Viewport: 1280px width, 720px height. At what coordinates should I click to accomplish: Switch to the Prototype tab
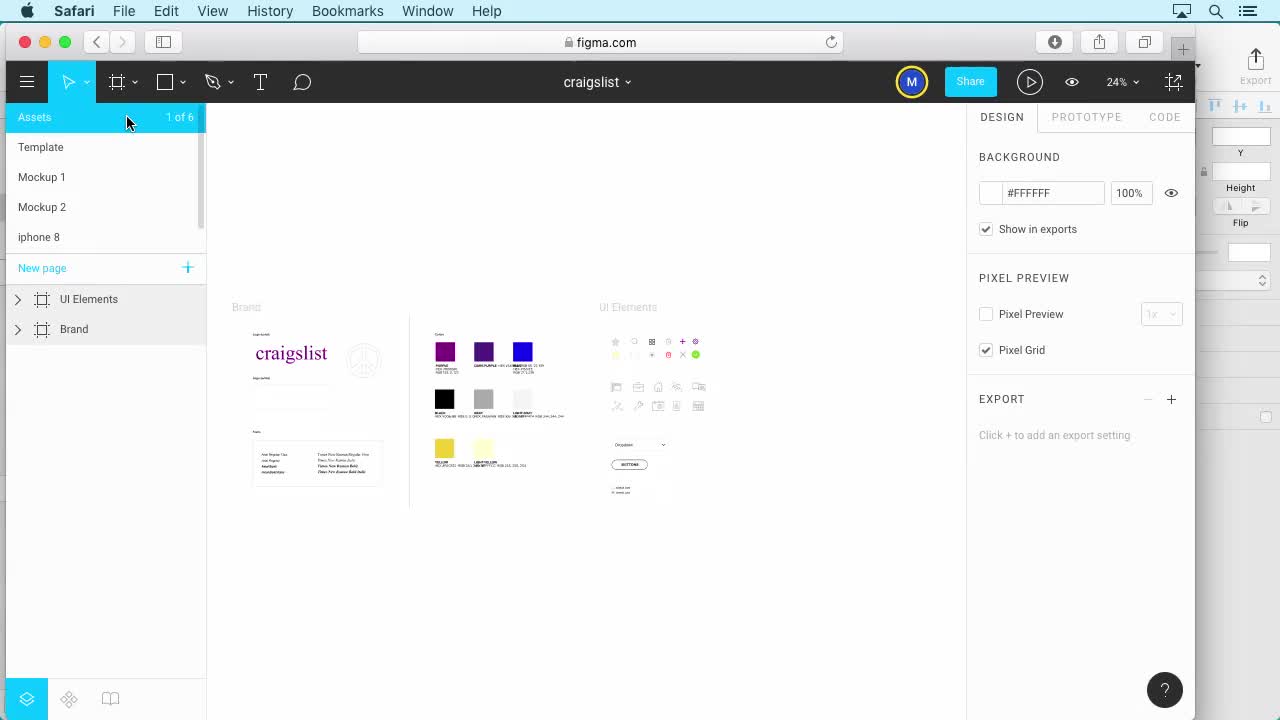(x=1086, y=117)
